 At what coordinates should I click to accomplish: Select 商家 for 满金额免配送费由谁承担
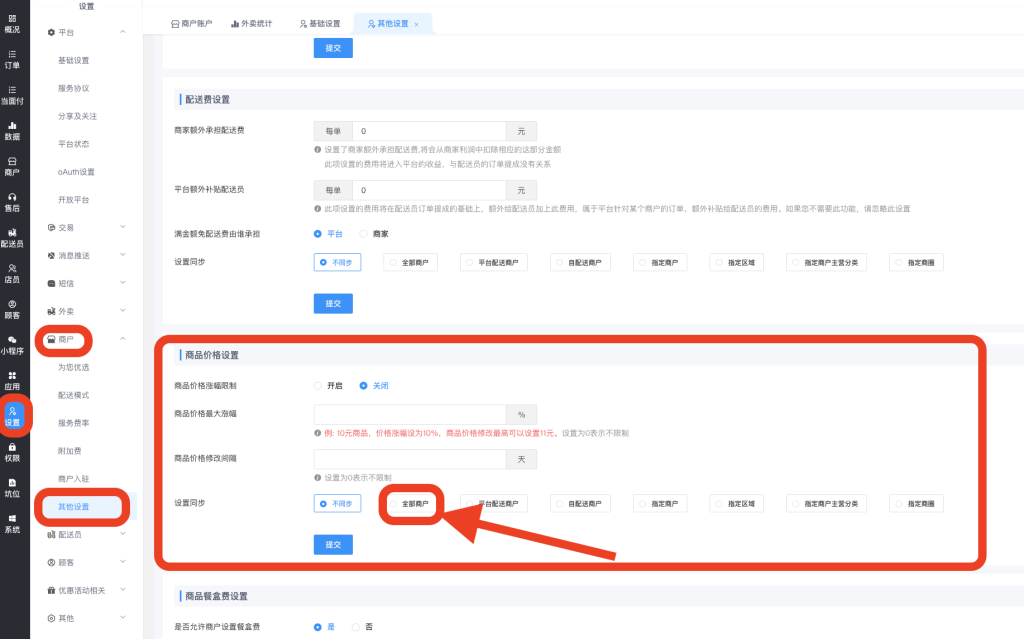(364, 233)
